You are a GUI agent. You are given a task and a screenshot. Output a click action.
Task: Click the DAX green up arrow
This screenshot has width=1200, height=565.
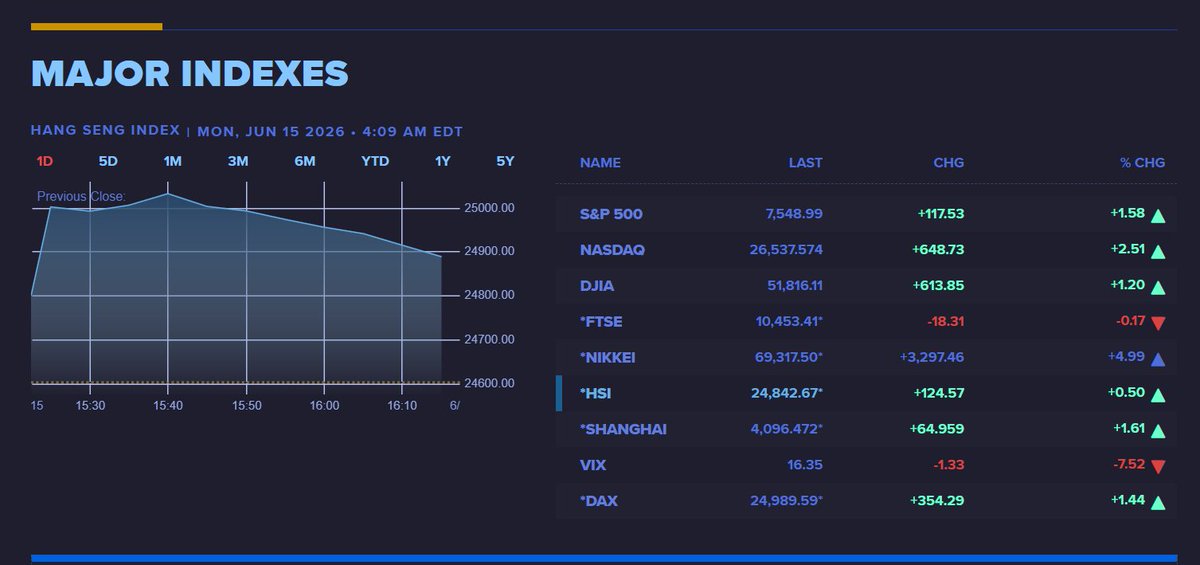1158,502
